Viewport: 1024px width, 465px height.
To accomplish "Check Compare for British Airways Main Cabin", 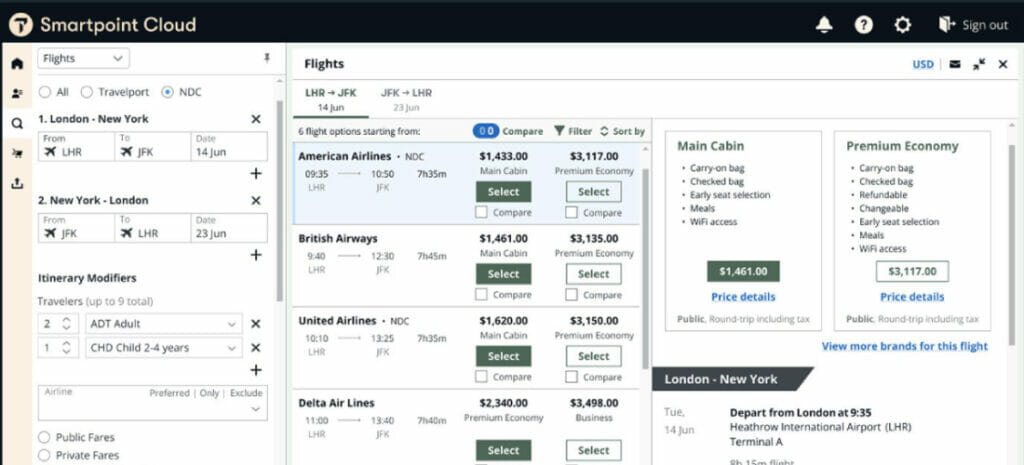I will (481, 295).
